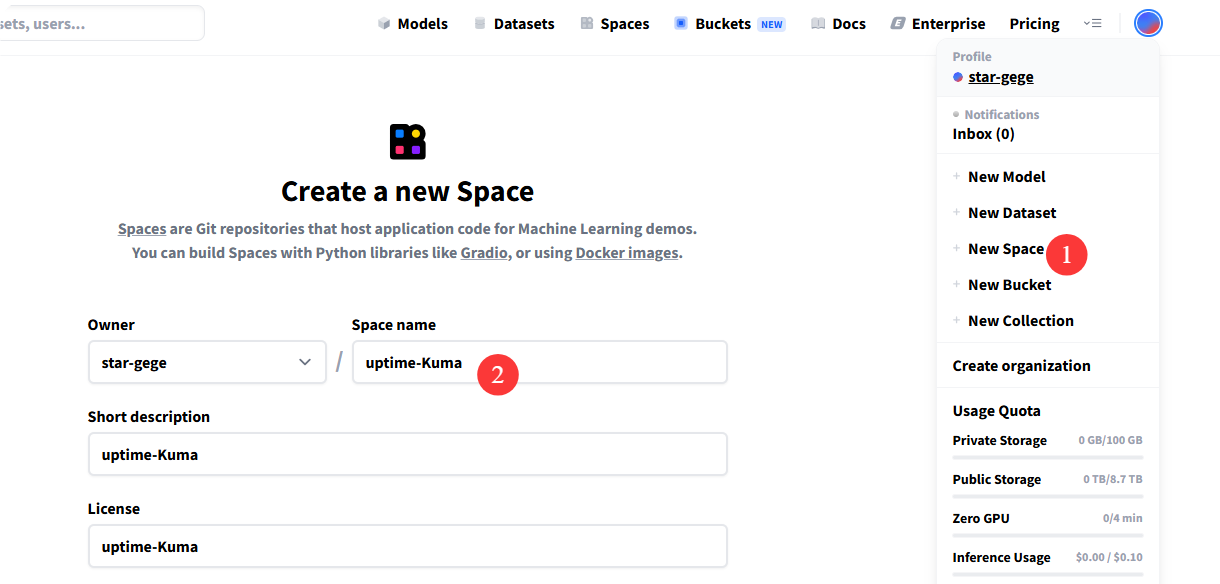The height and width of the screenshot is (584, 1220).
Task: Choose New Space in the profile menu
Action: pyautogui.click(x=1005, y=249)
